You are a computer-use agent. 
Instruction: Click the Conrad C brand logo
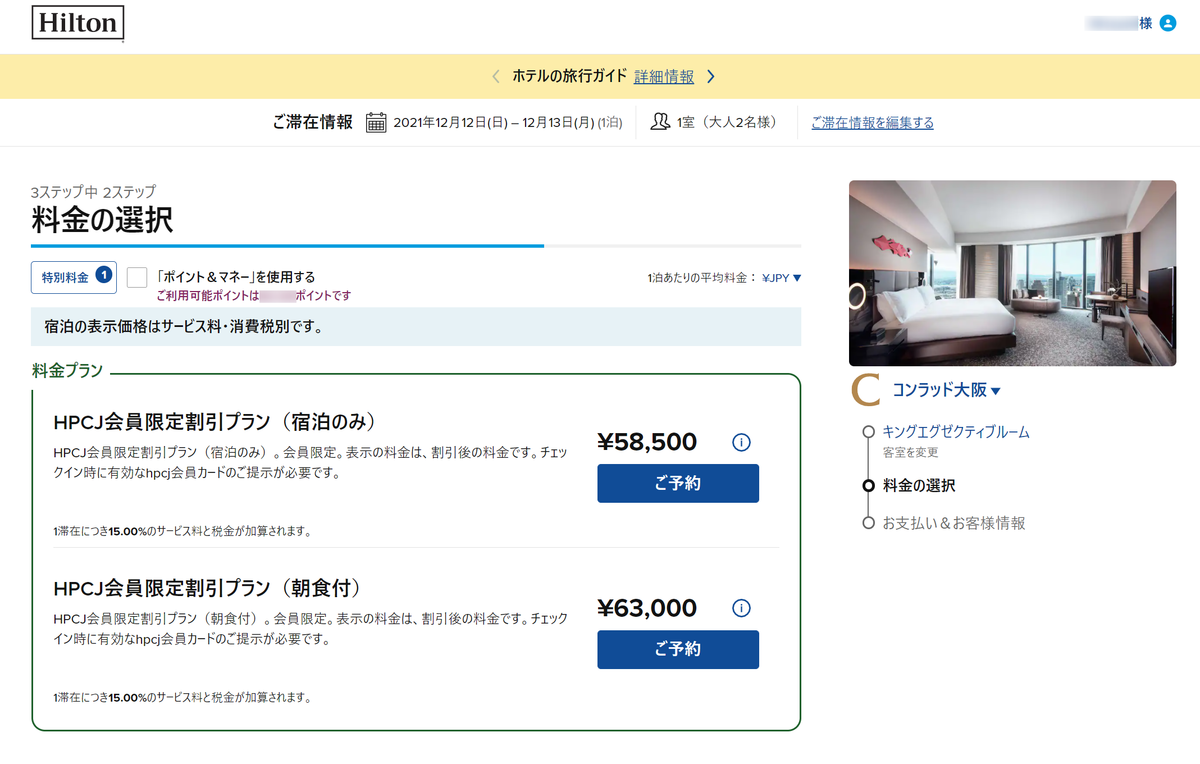point(865,391)
